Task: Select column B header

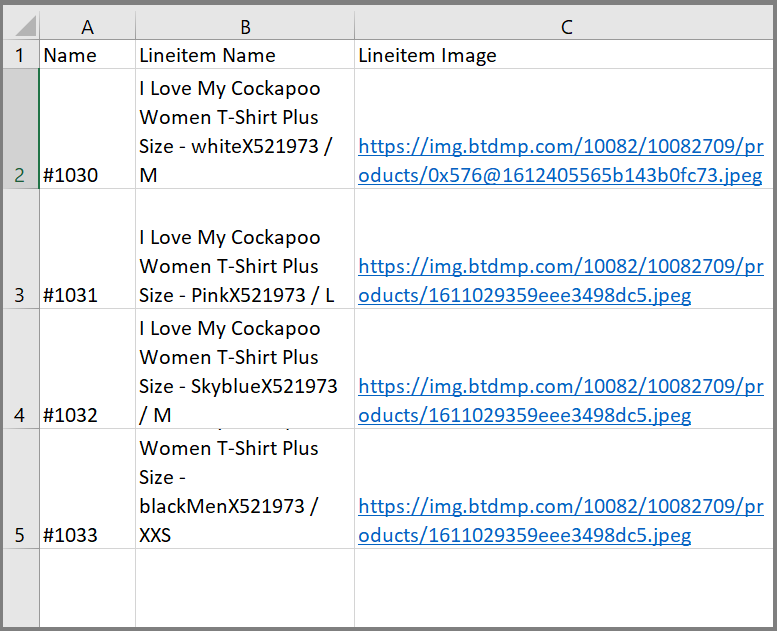Action: [x=245, y=27]
